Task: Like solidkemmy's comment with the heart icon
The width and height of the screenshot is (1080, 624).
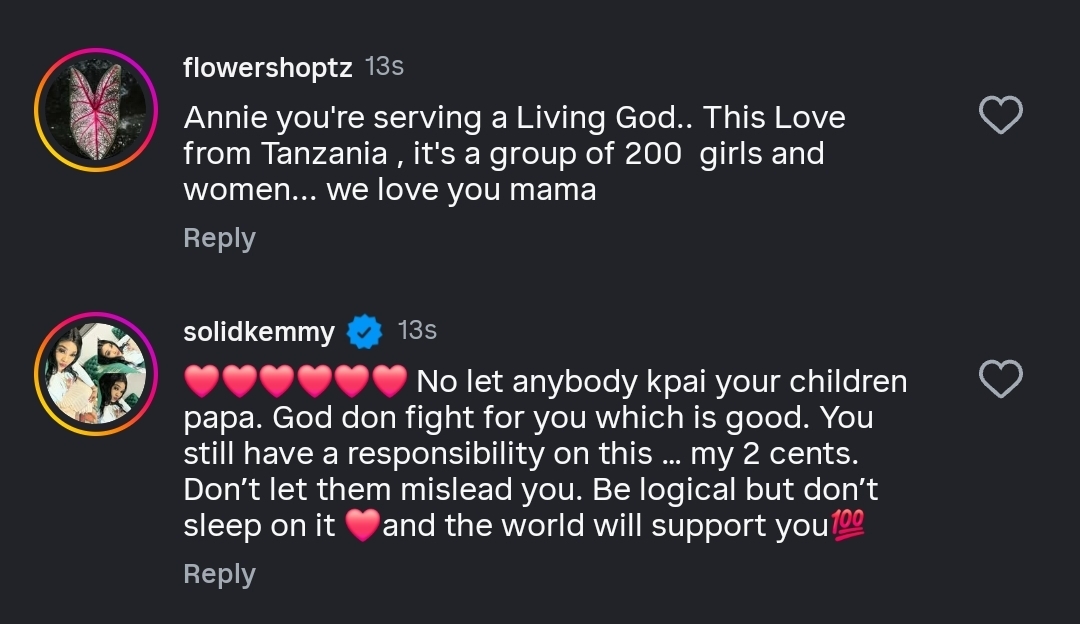Action: coord(999,379)
